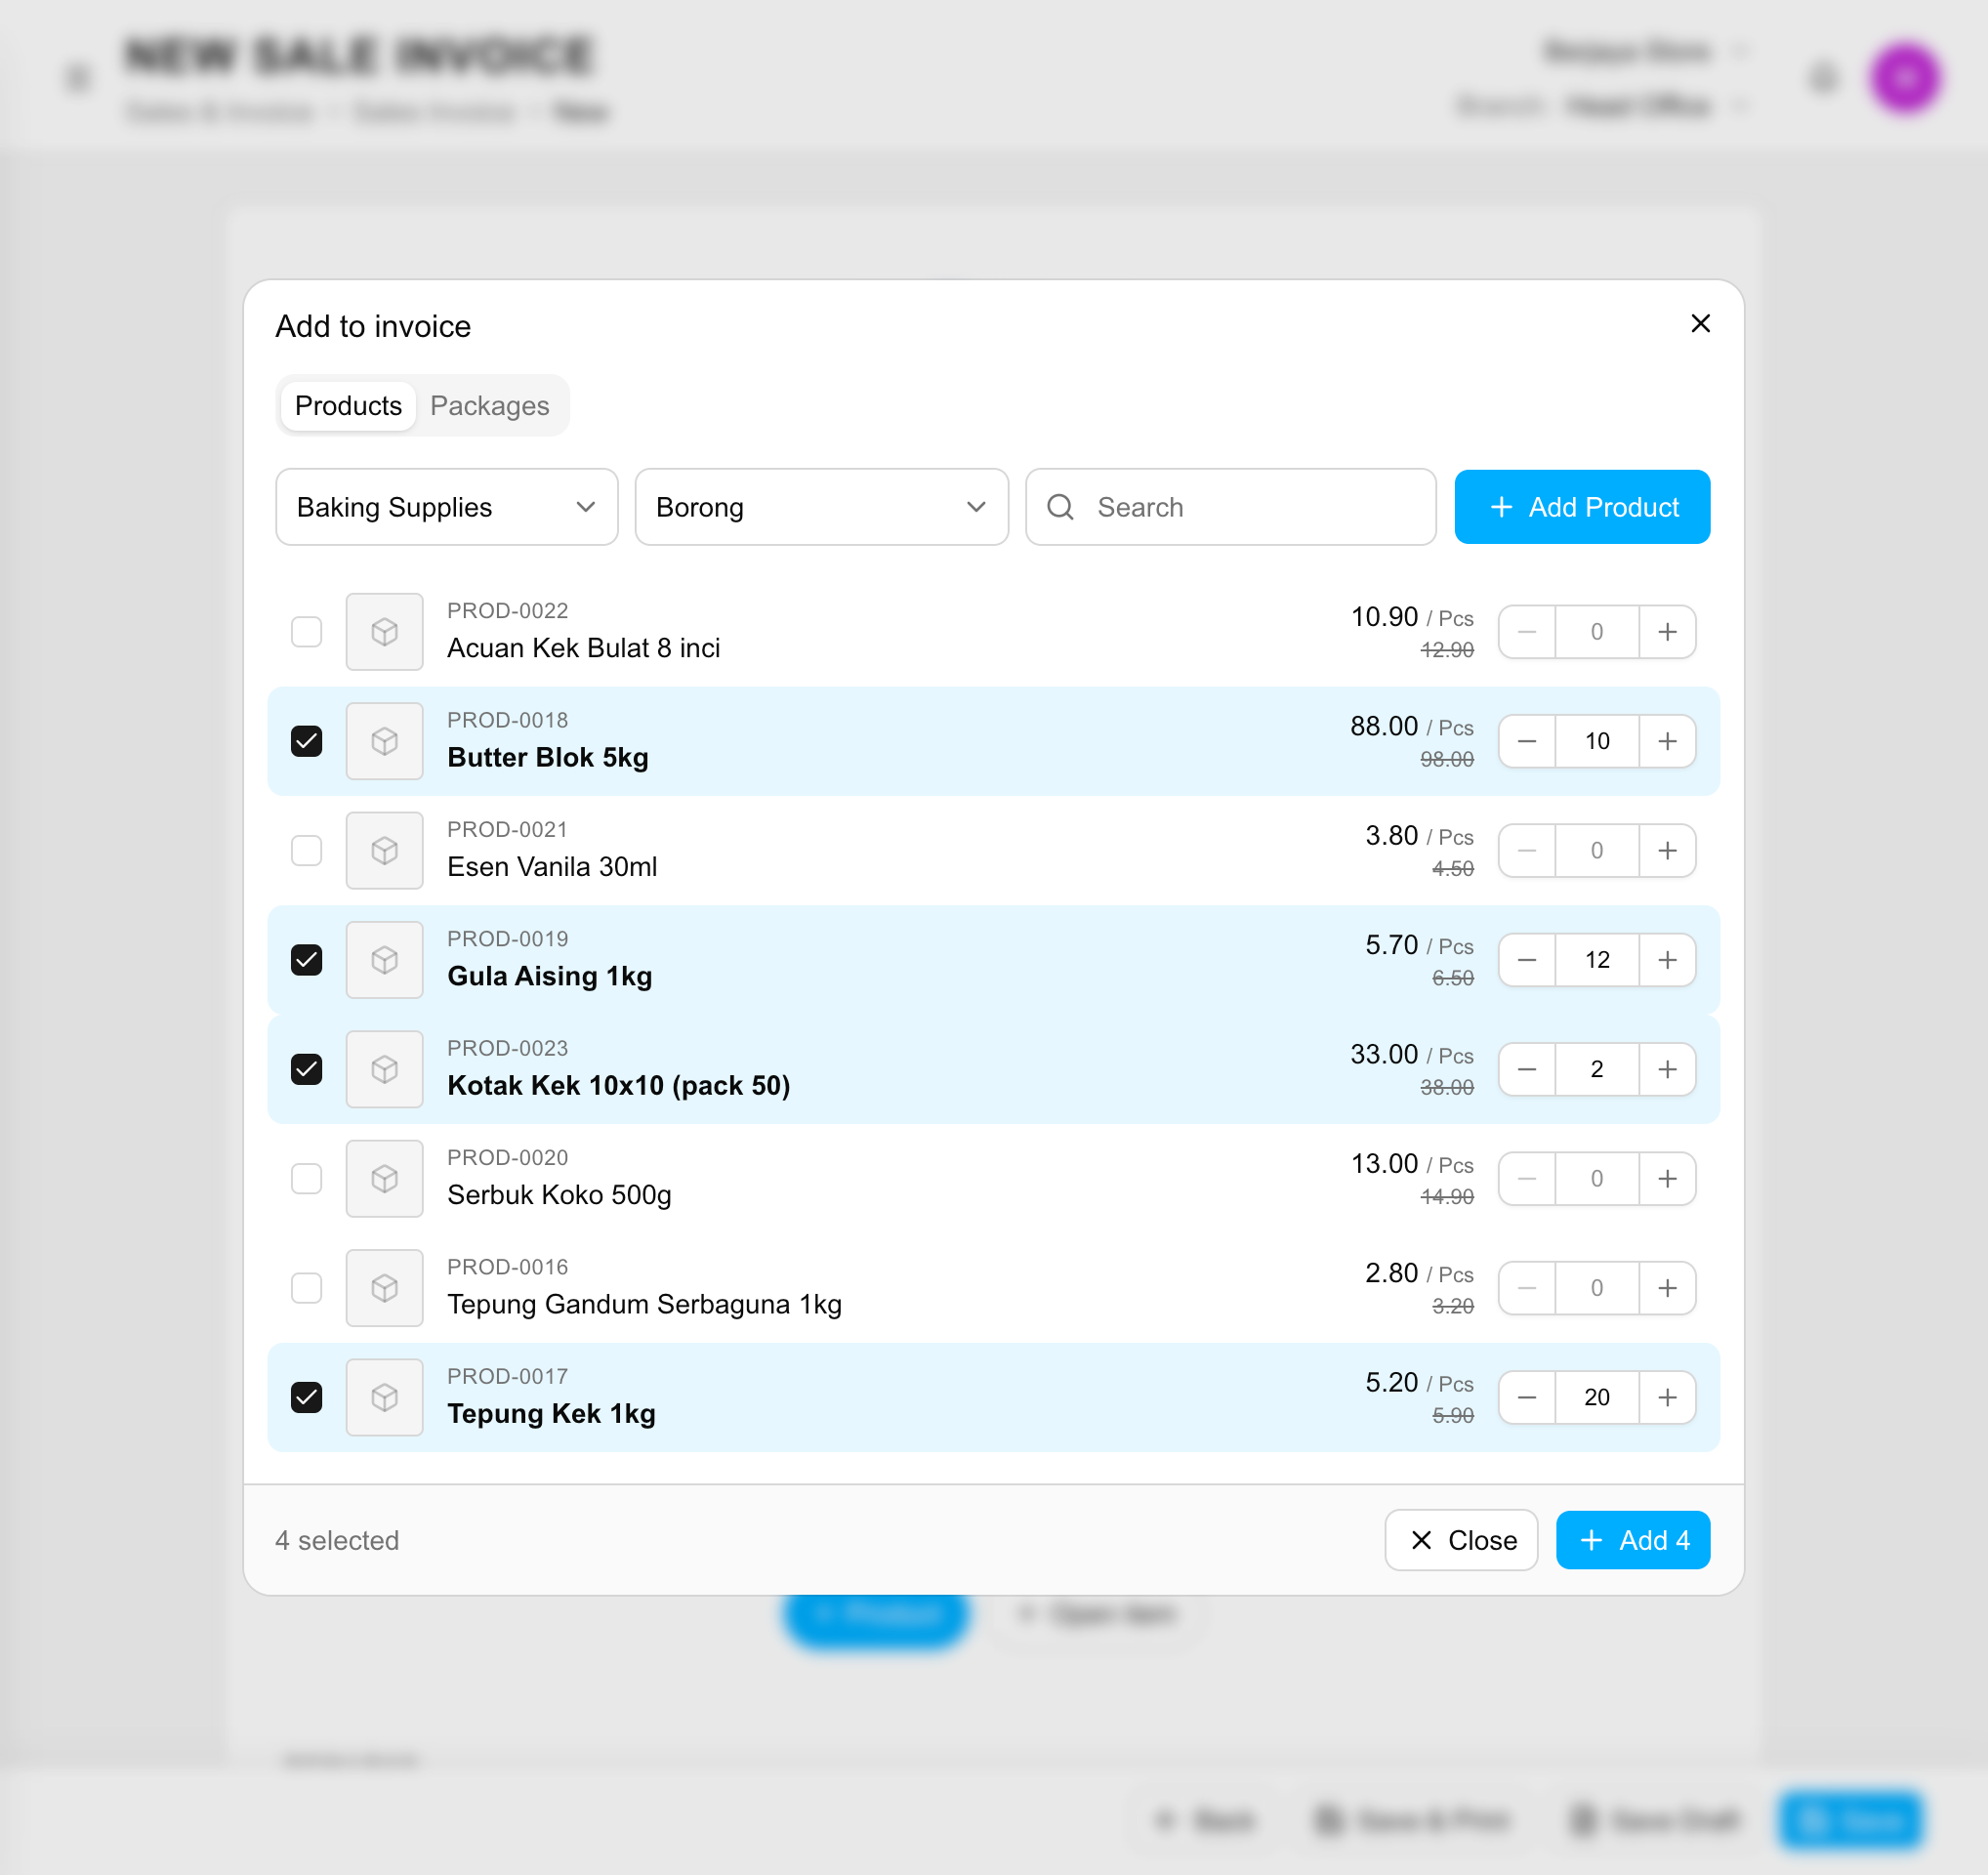
Task: Check the Esen Vanila 30ml checkbox
Action: click(x=306, y=851)
